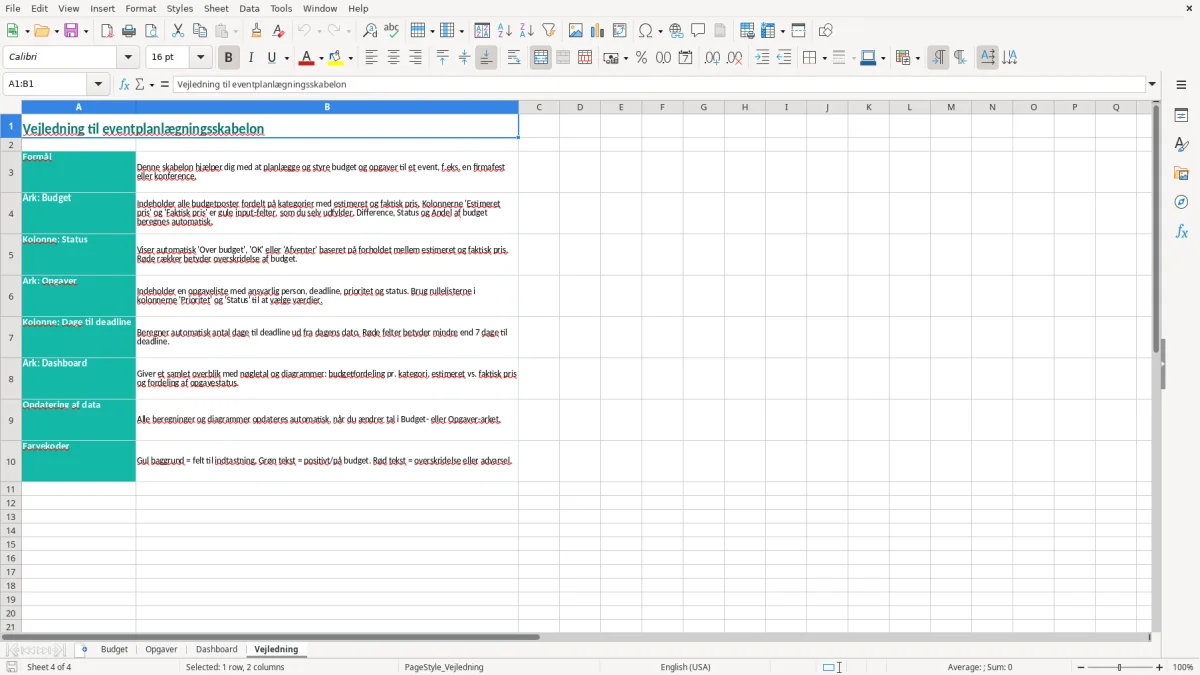Click the Define Print Area icon
Viewport: 1200px width, 675px height.
747,31
